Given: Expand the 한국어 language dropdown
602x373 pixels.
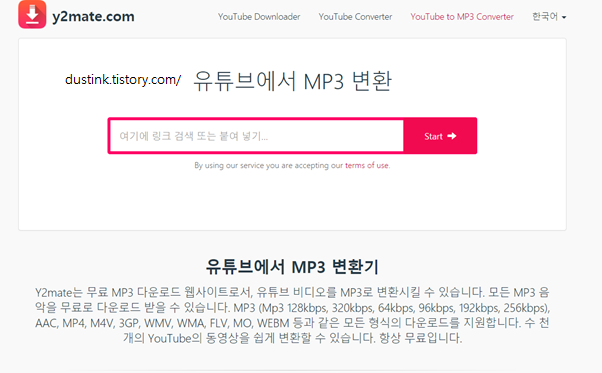Looking at the screenshot, I should coord(549,17).
